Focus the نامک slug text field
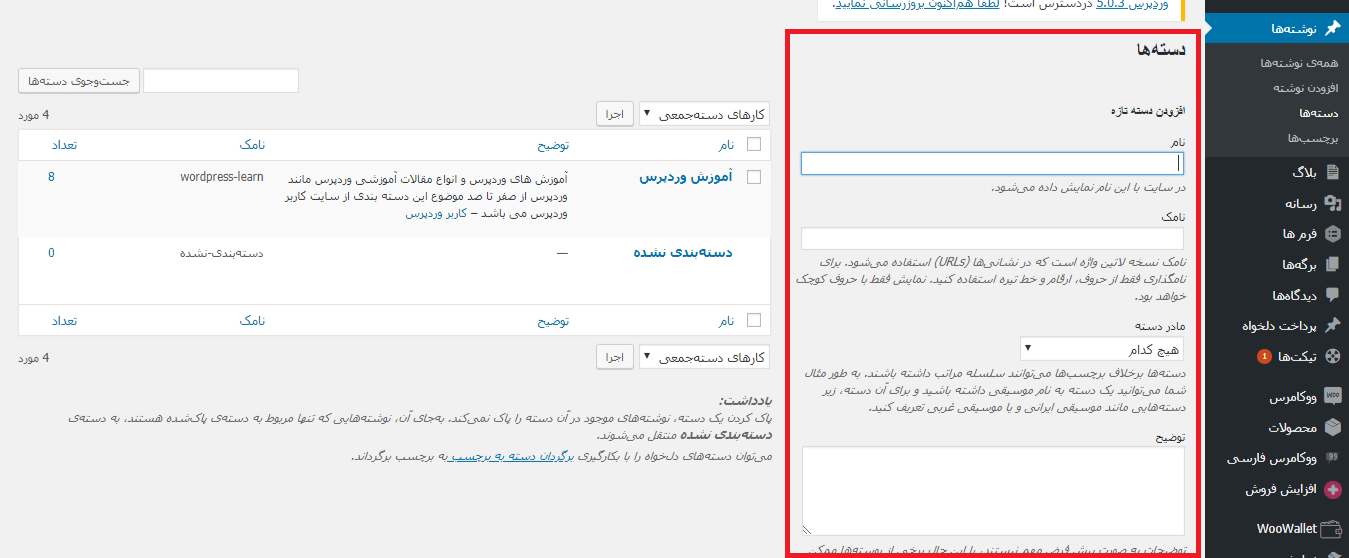The width and height of the screenshot is (1349, 558). pos(993,239)
